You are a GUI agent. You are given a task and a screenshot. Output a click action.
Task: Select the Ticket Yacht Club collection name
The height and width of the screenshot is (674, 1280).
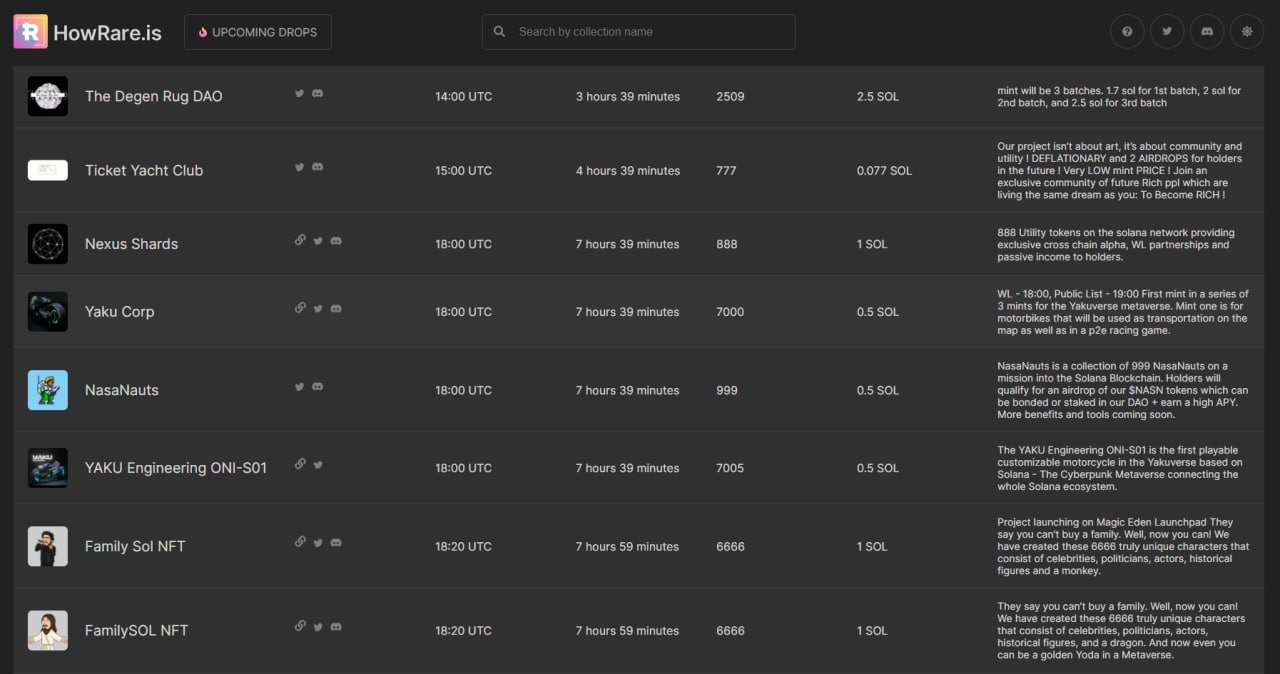pyautogui.click(x=144, y=170)
